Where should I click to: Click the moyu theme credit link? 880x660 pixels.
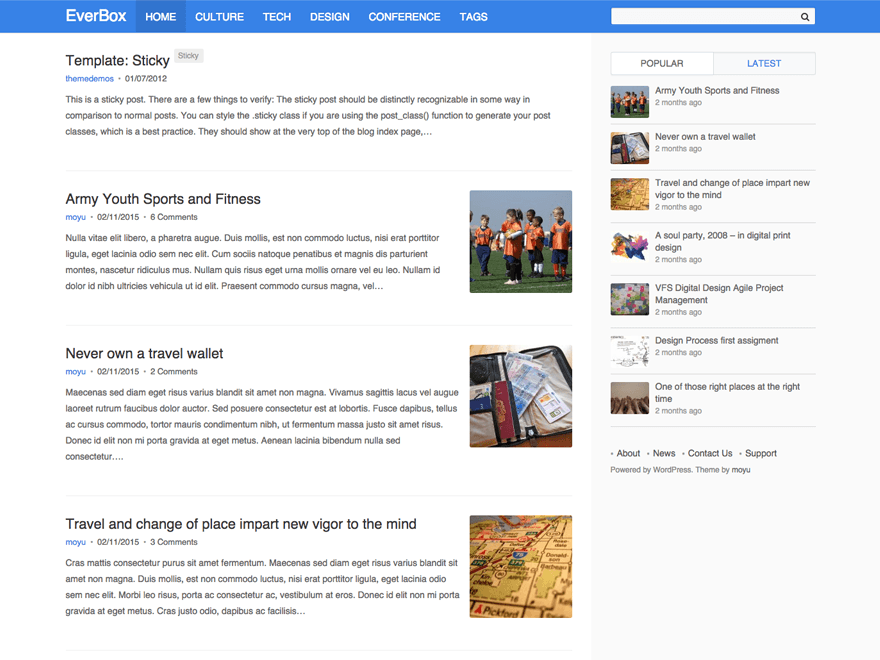[x=740, y=469]
